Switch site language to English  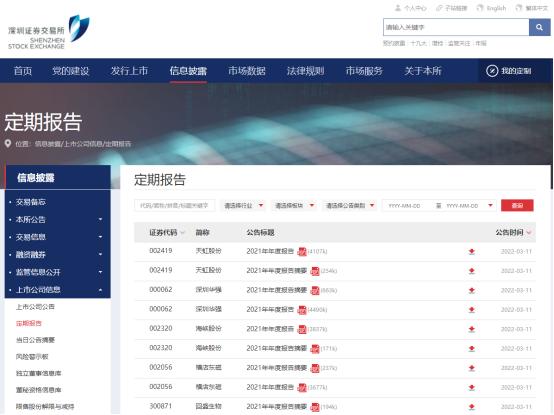(491, 8)
